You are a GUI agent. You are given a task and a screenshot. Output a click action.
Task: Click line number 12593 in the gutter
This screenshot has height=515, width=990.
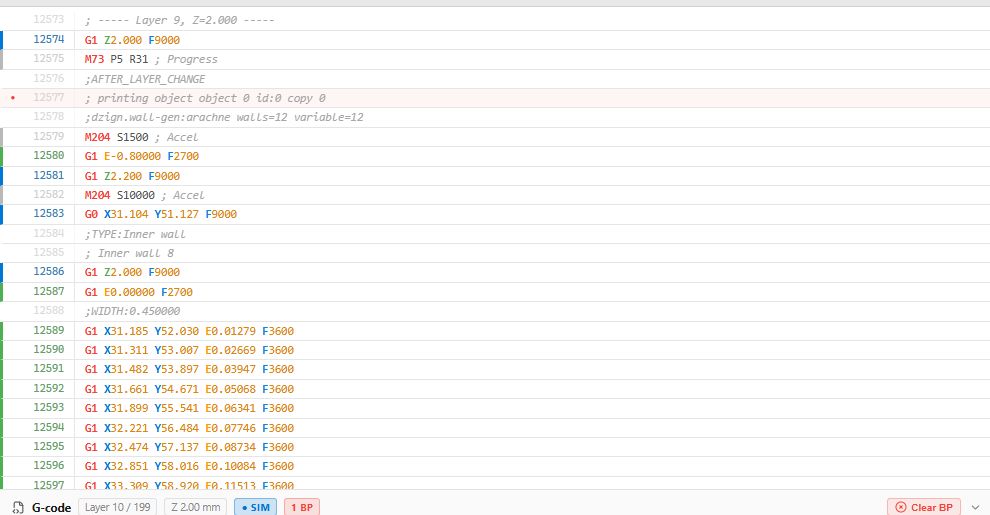point(49,407)
